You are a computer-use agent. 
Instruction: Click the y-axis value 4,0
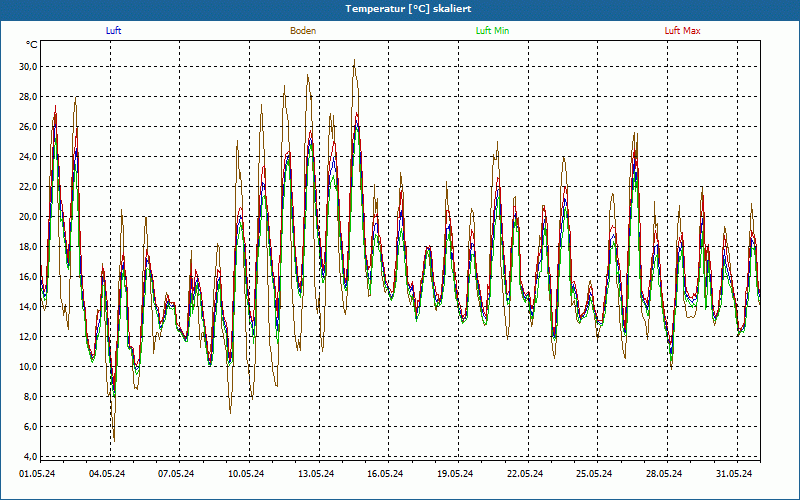click(x=30, y=457)
